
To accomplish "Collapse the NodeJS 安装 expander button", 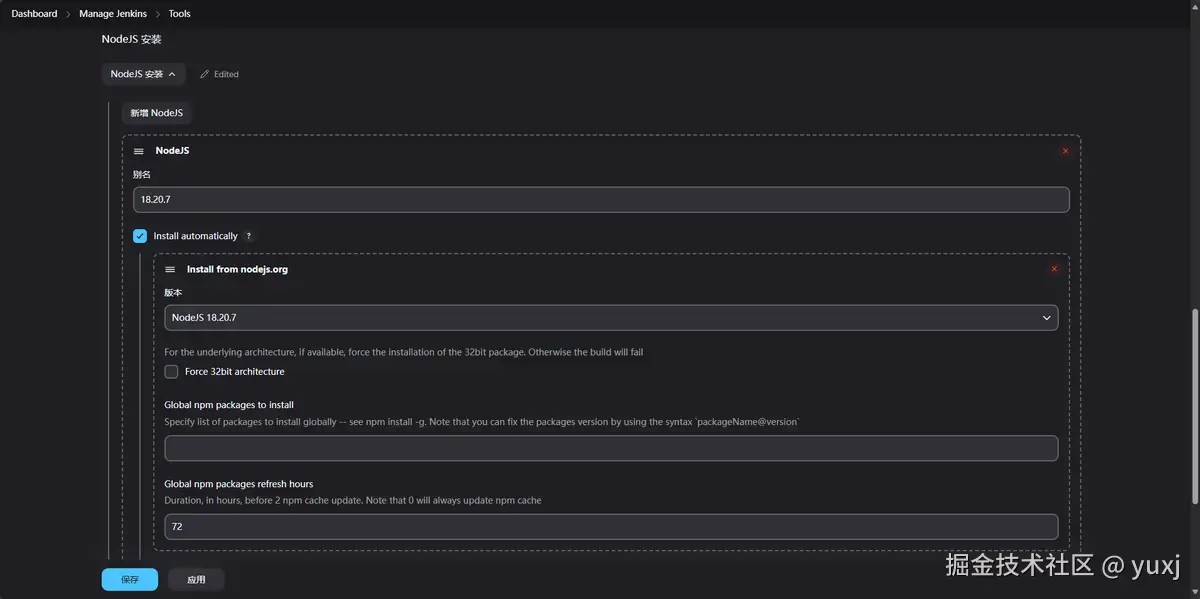I will [x=143, y=74].
